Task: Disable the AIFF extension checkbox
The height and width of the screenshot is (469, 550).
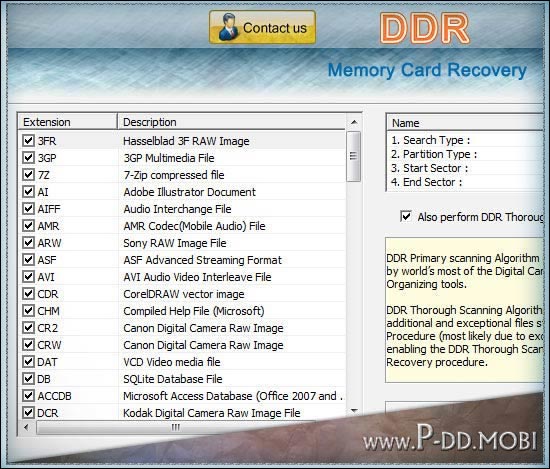Action: point(28,209)
